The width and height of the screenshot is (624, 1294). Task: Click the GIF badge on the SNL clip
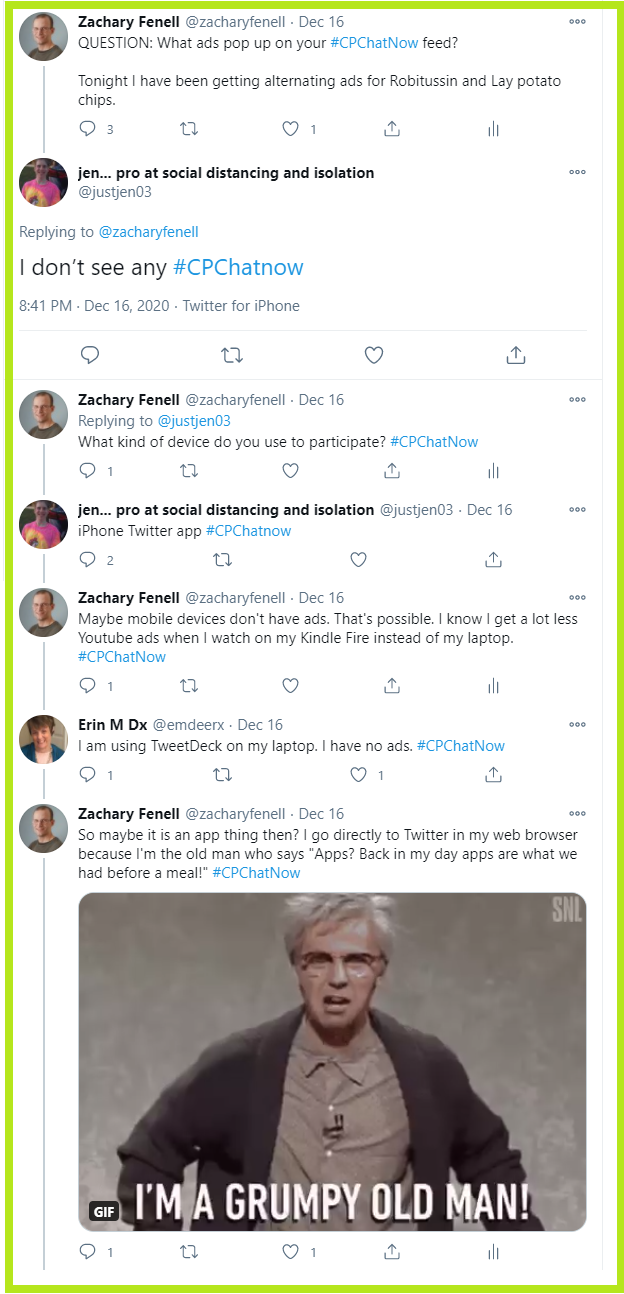pos(102,1210)
